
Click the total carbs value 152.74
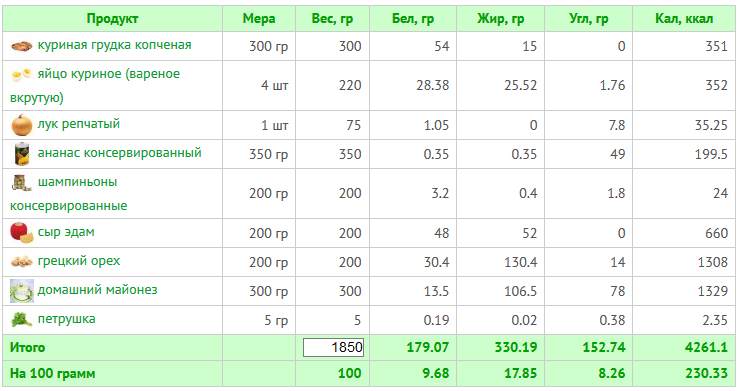point(604,348)
